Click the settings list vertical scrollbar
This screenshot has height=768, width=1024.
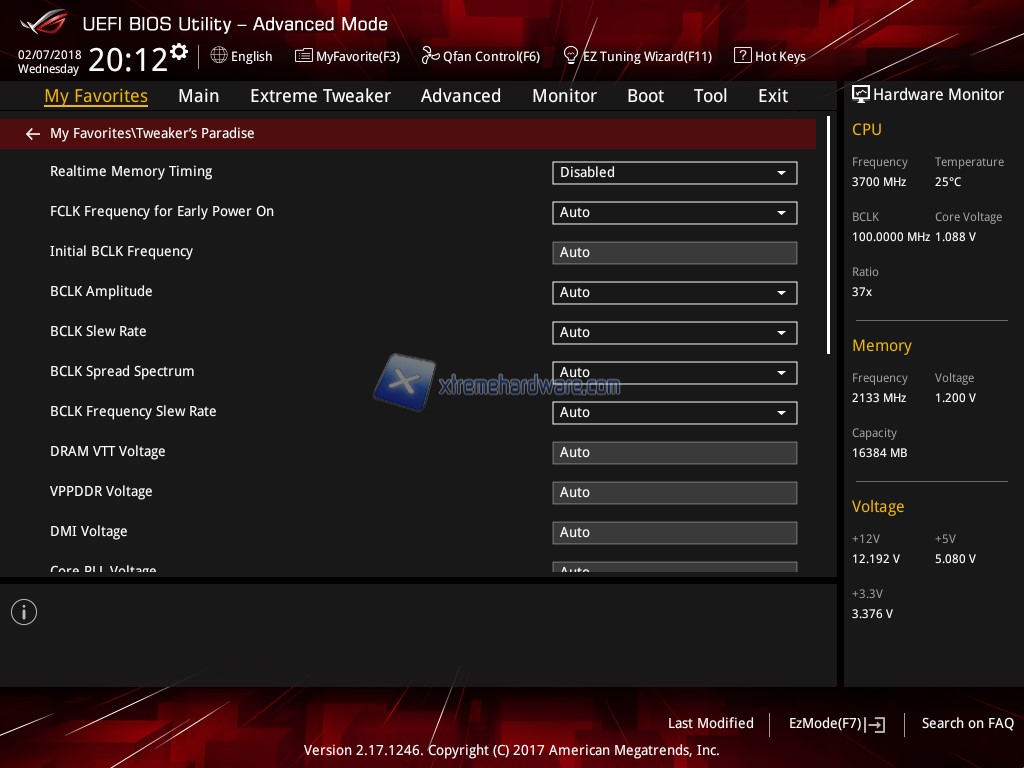click(x=829, y=236)
